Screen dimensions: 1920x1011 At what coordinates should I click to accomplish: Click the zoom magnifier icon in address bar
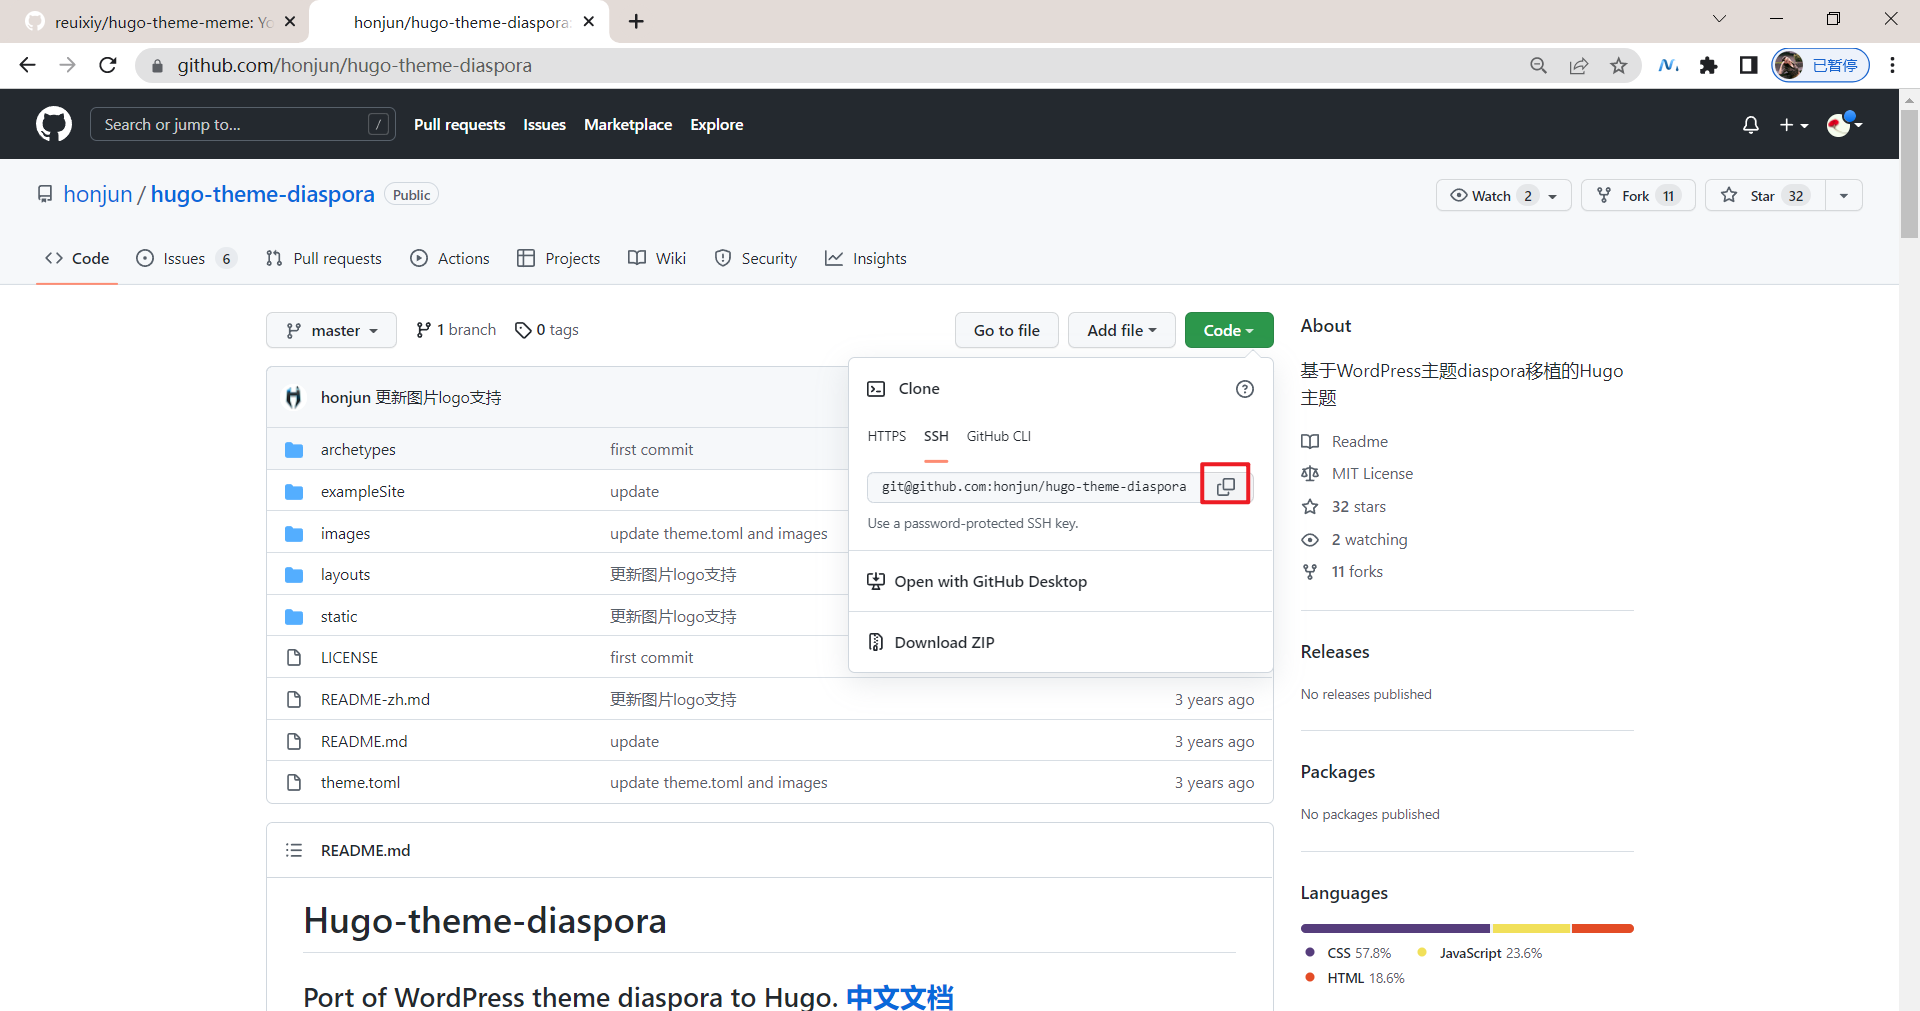tap(1538, 65)
